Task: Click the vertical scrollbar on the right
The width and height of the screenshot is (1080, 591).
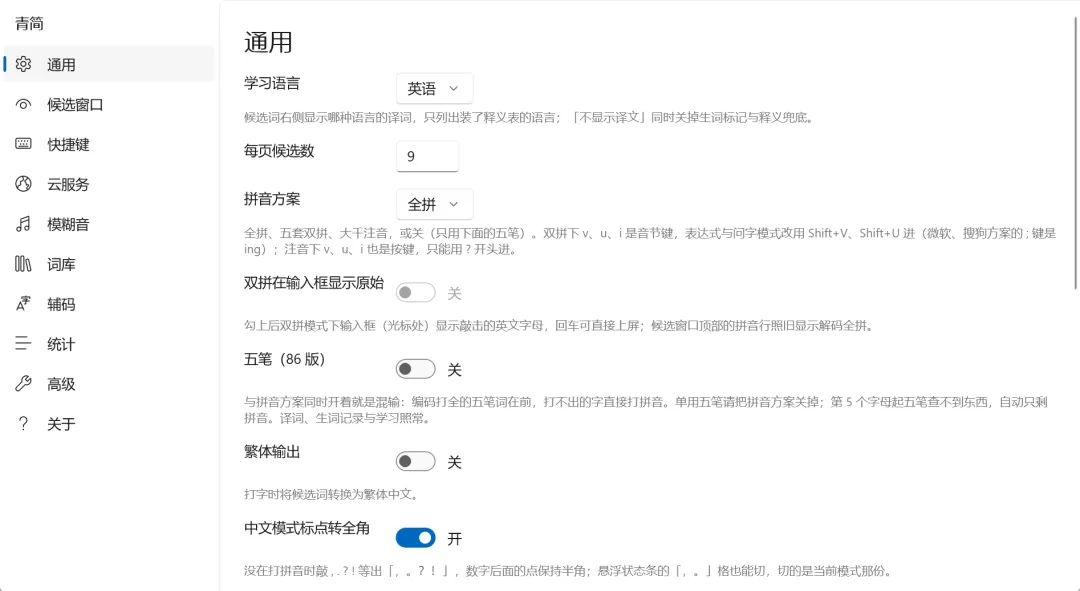Action: click(x=1076, y=152)
